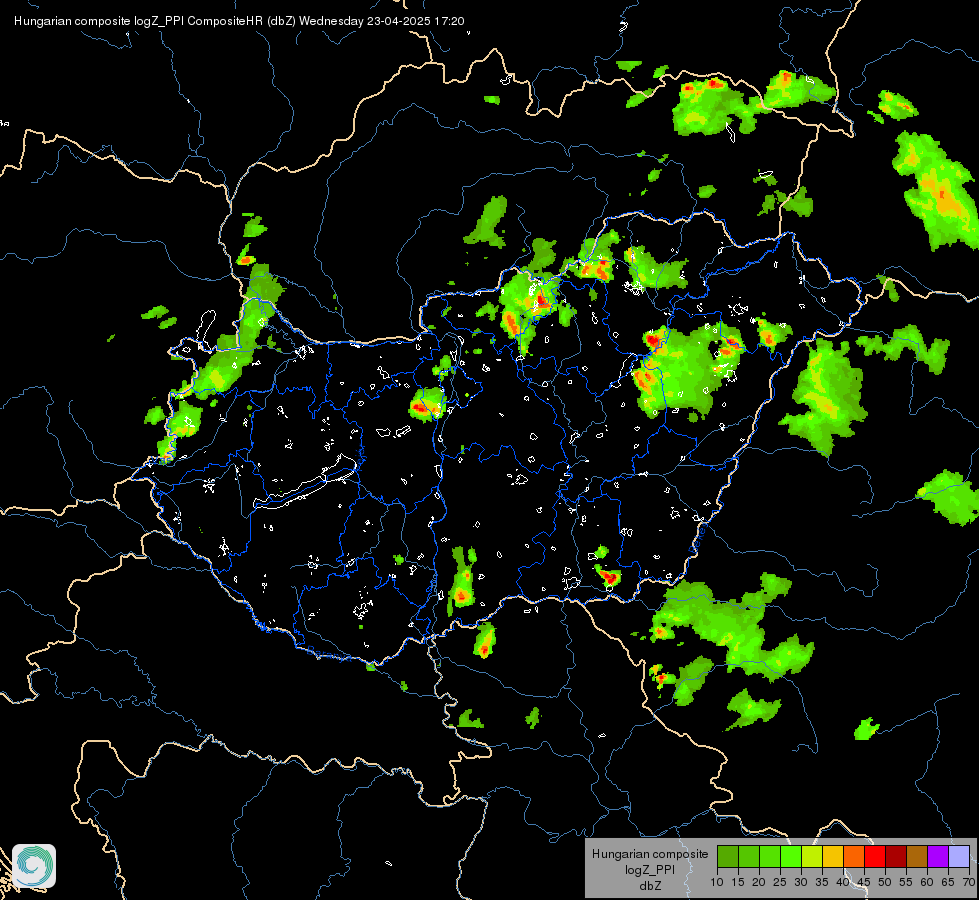Select the 20-25 dBZ green legend swatch

coord(770,856)
